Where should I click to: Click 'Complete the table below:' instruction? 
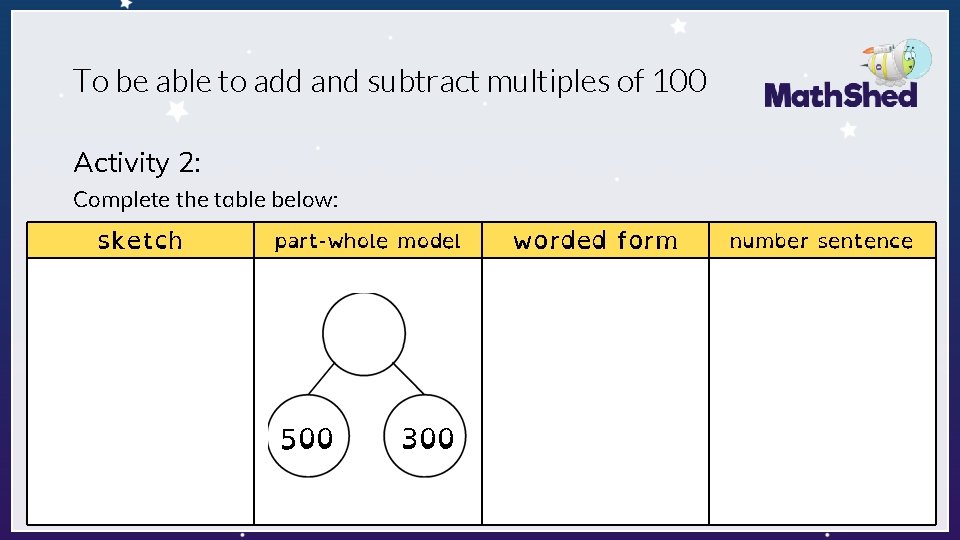tap(205, 200)
